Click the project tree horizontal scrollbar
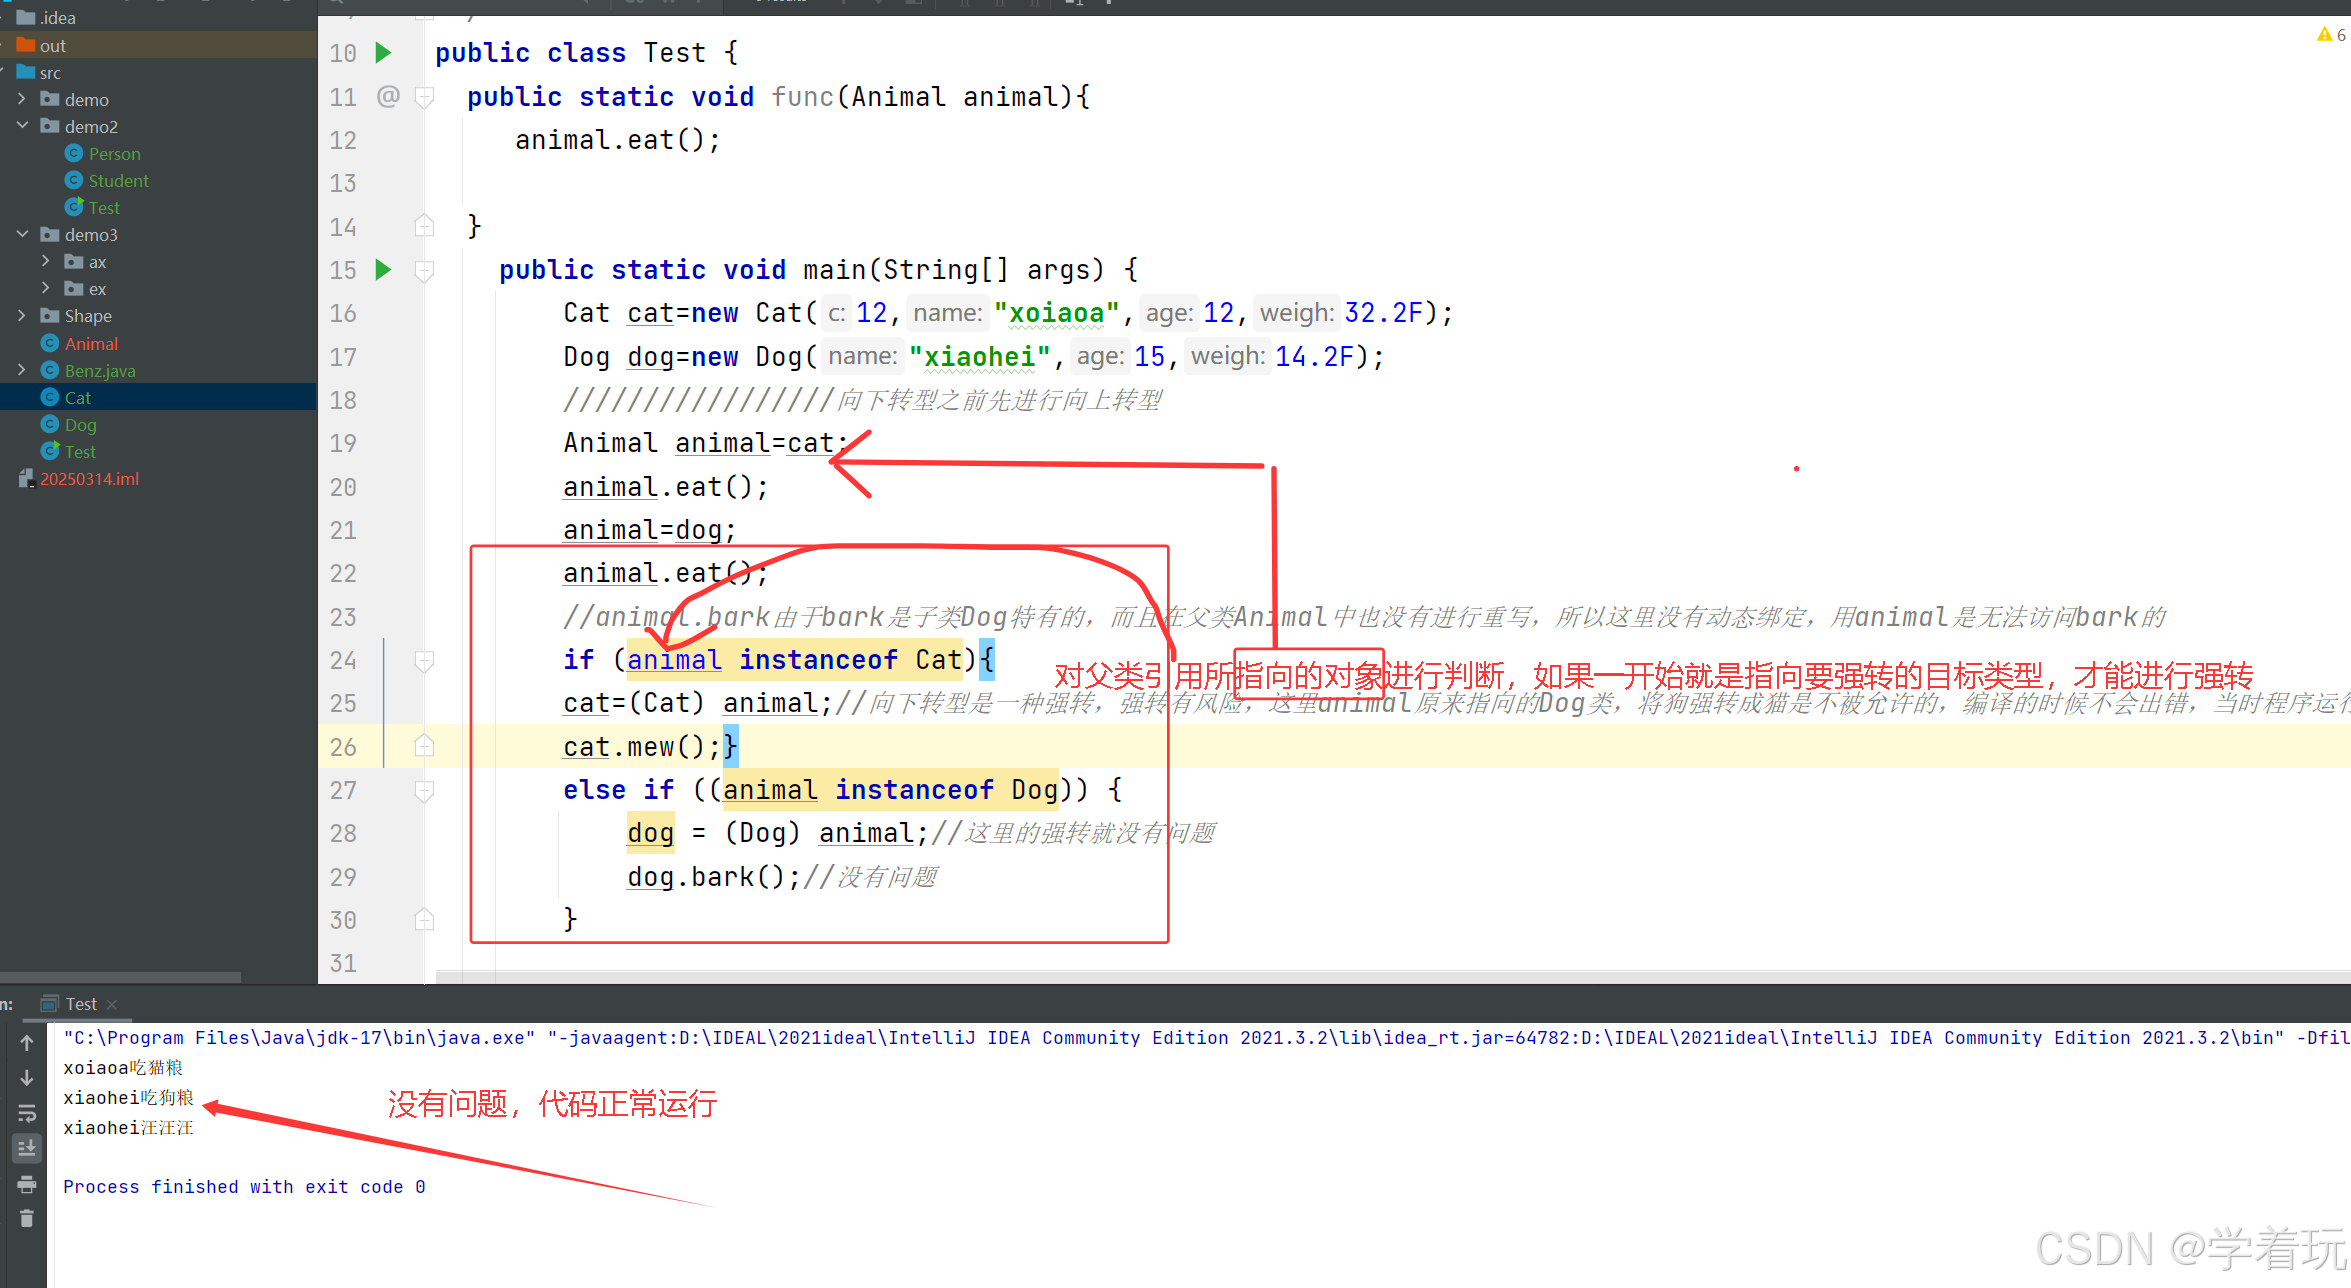The image size is (2351, 1288). [120, 977]
